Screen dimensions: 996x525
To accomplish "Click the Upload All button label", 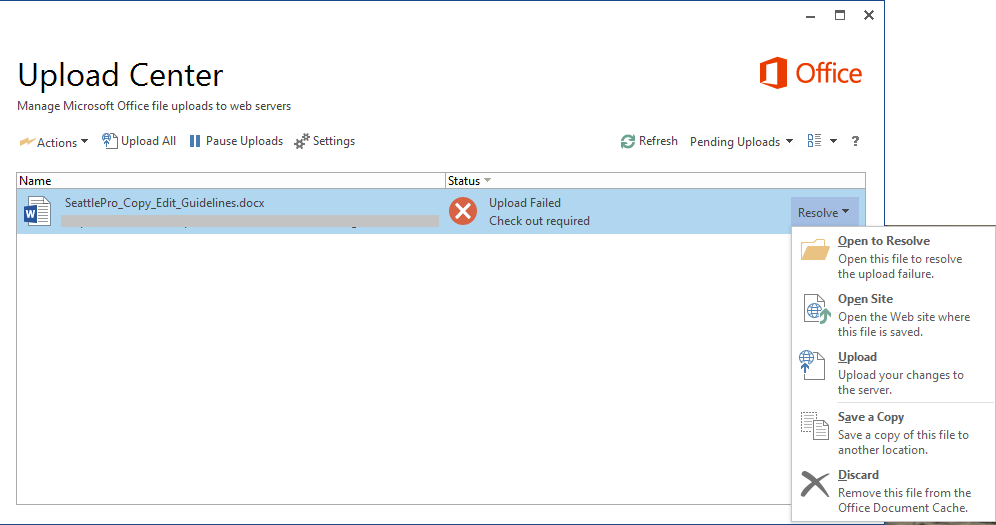I will click(x=149, y=141).
